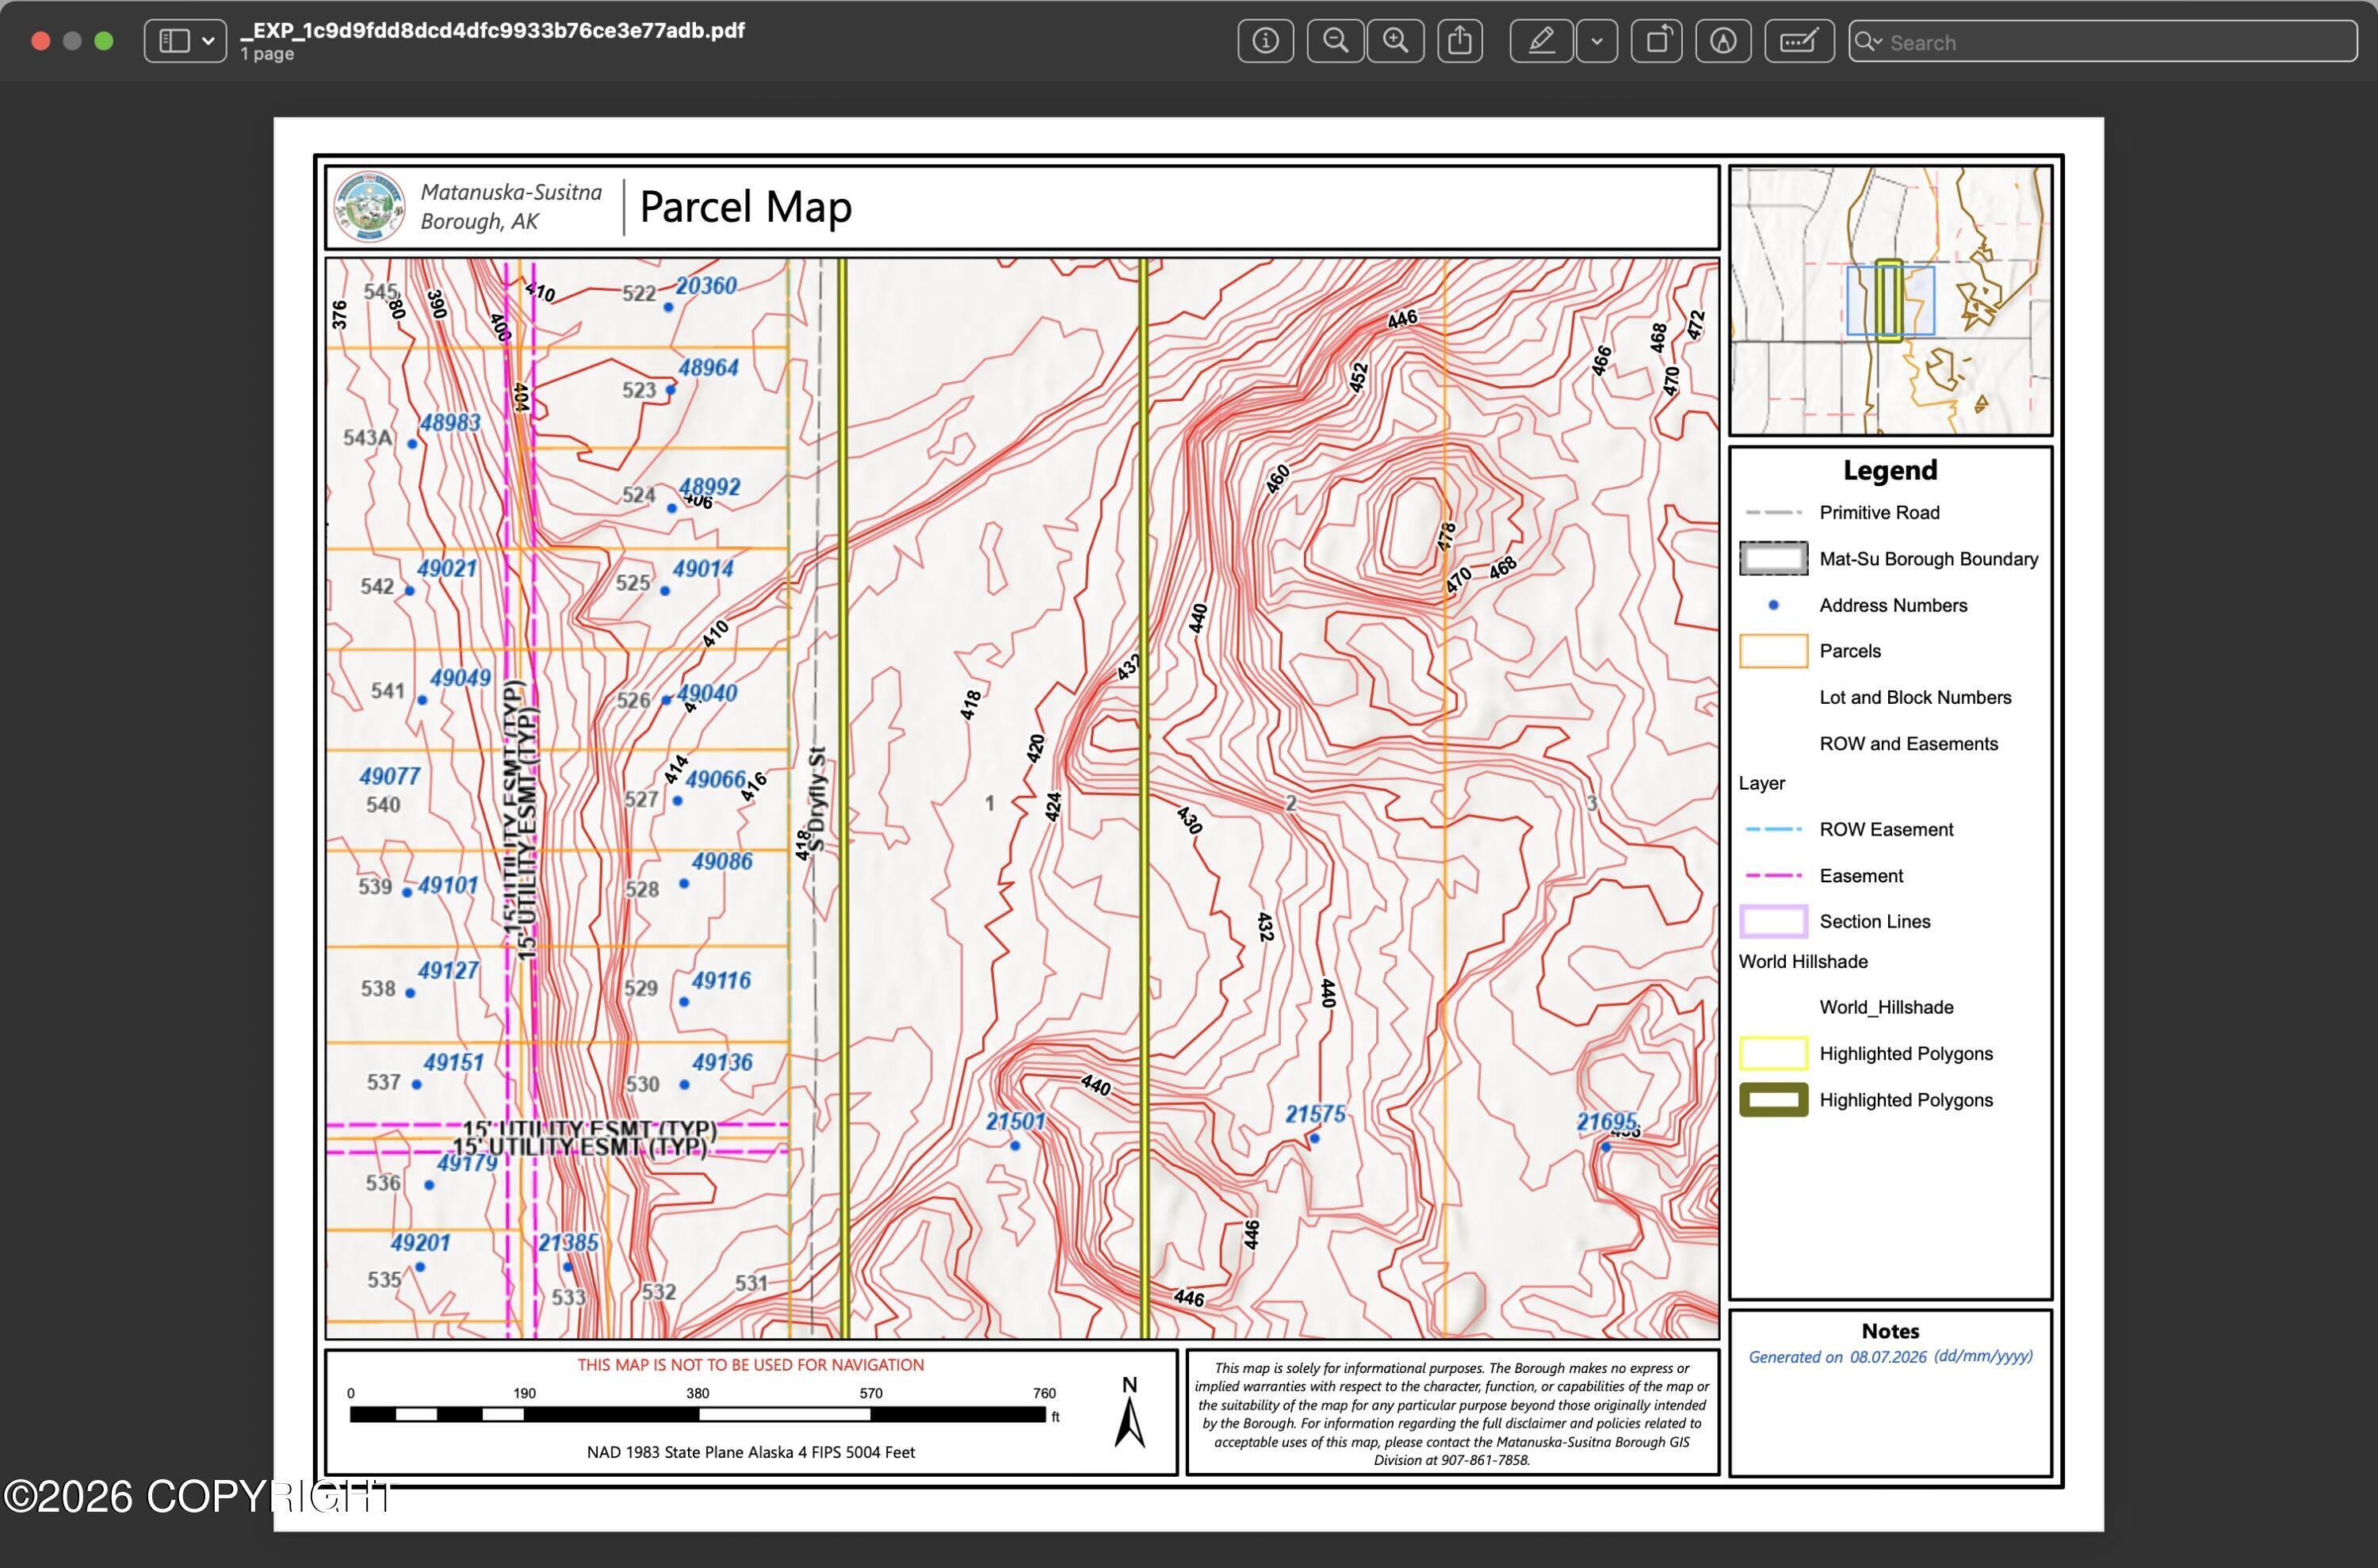Image resolution: width=2378 pixels, height=1568 pixels.
Task: Click address number 21575 on the map
Action: 1315,1114
